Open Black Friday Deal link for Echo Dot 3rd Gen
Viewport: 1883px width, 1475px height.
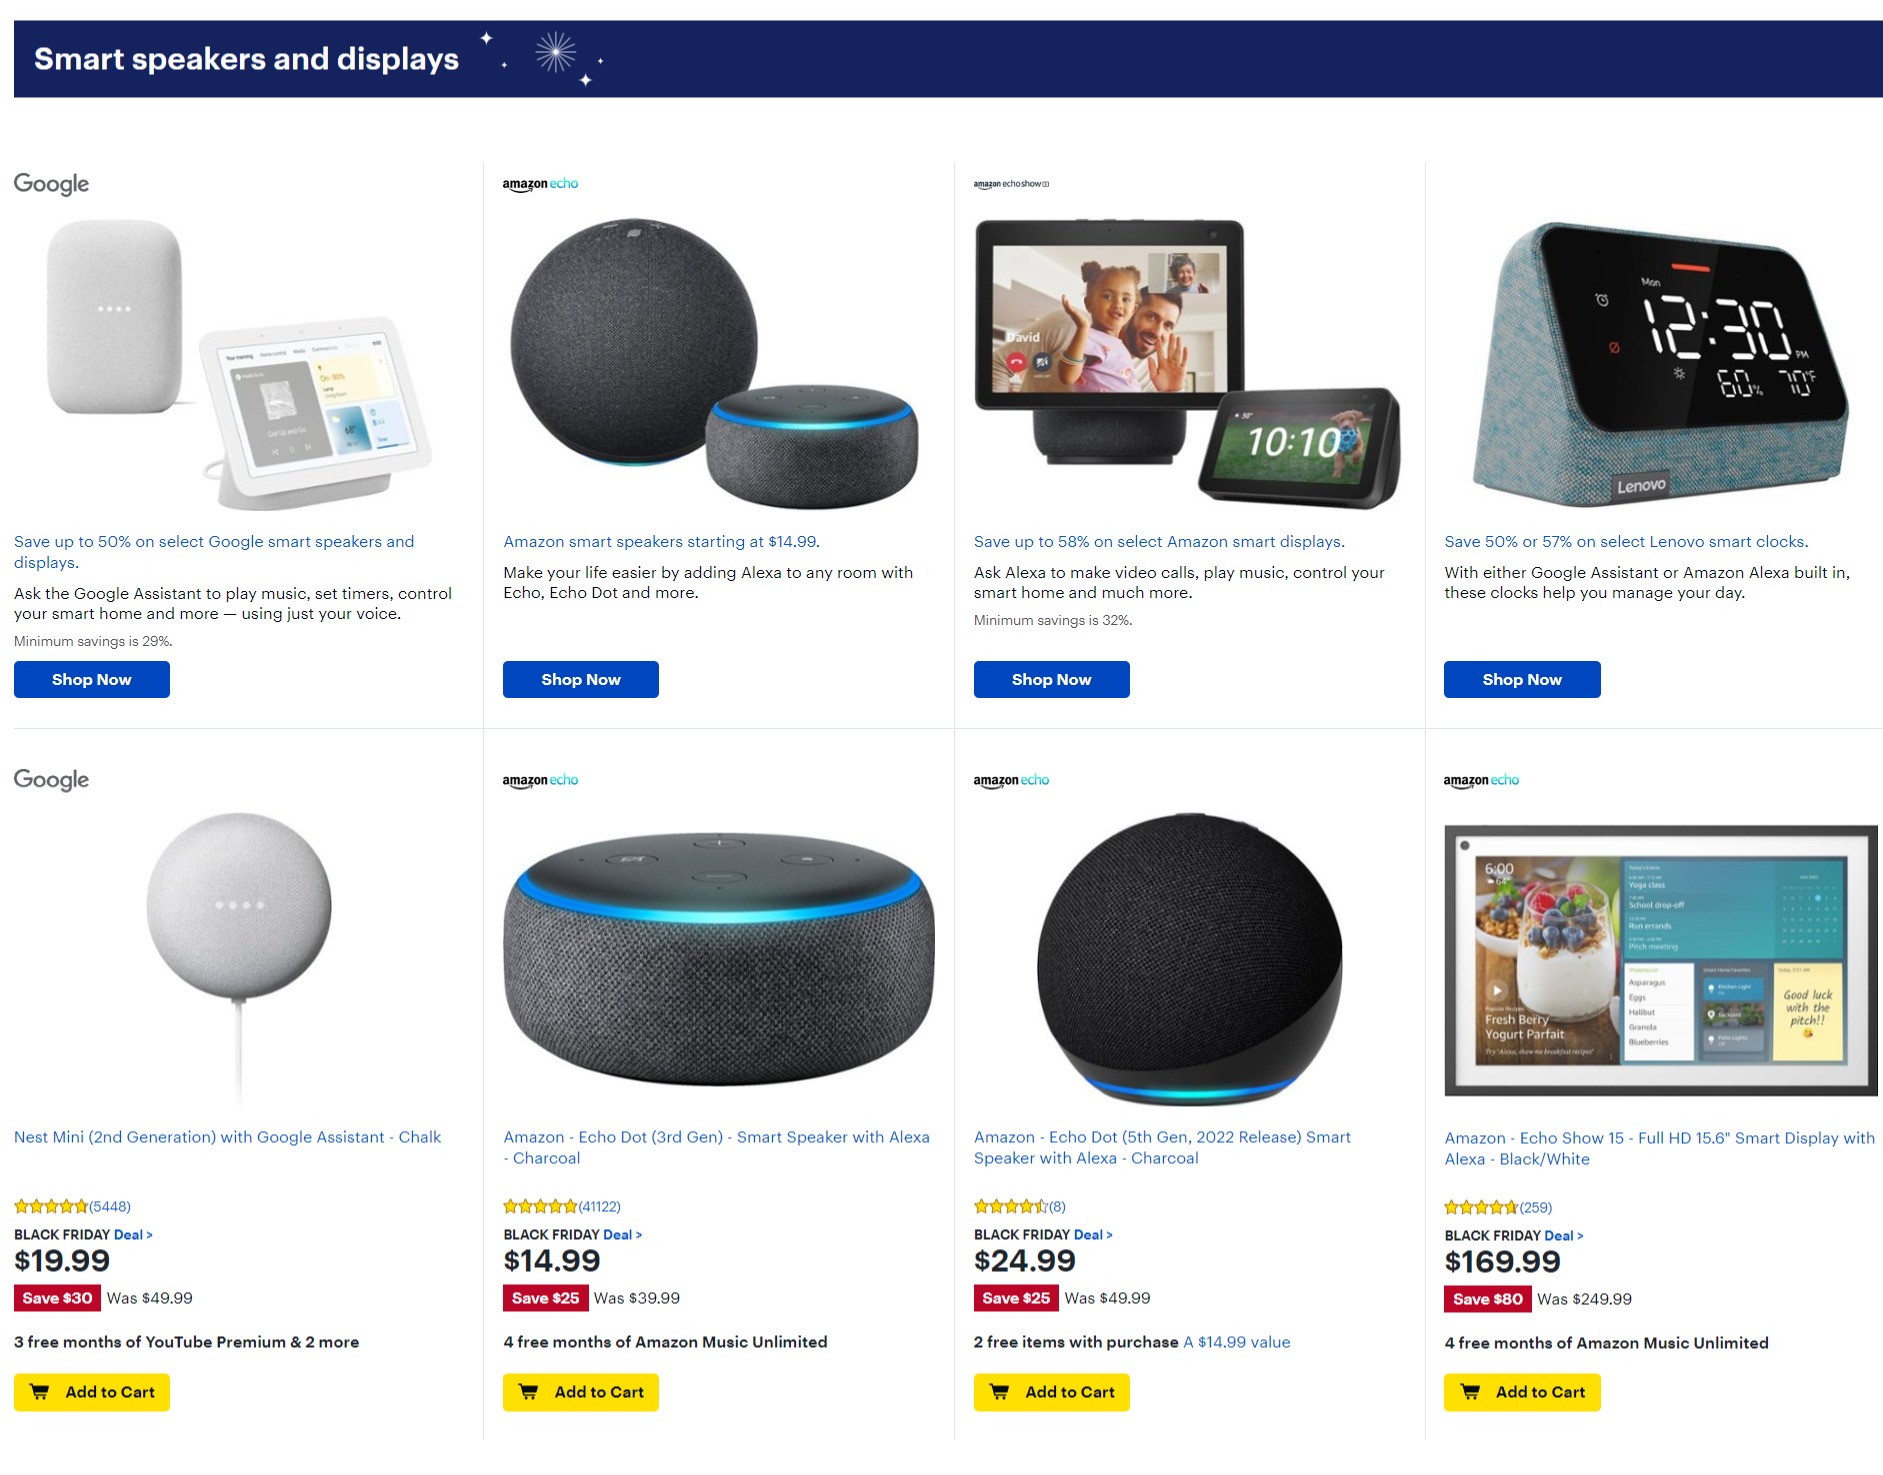tap(622, 1235)
